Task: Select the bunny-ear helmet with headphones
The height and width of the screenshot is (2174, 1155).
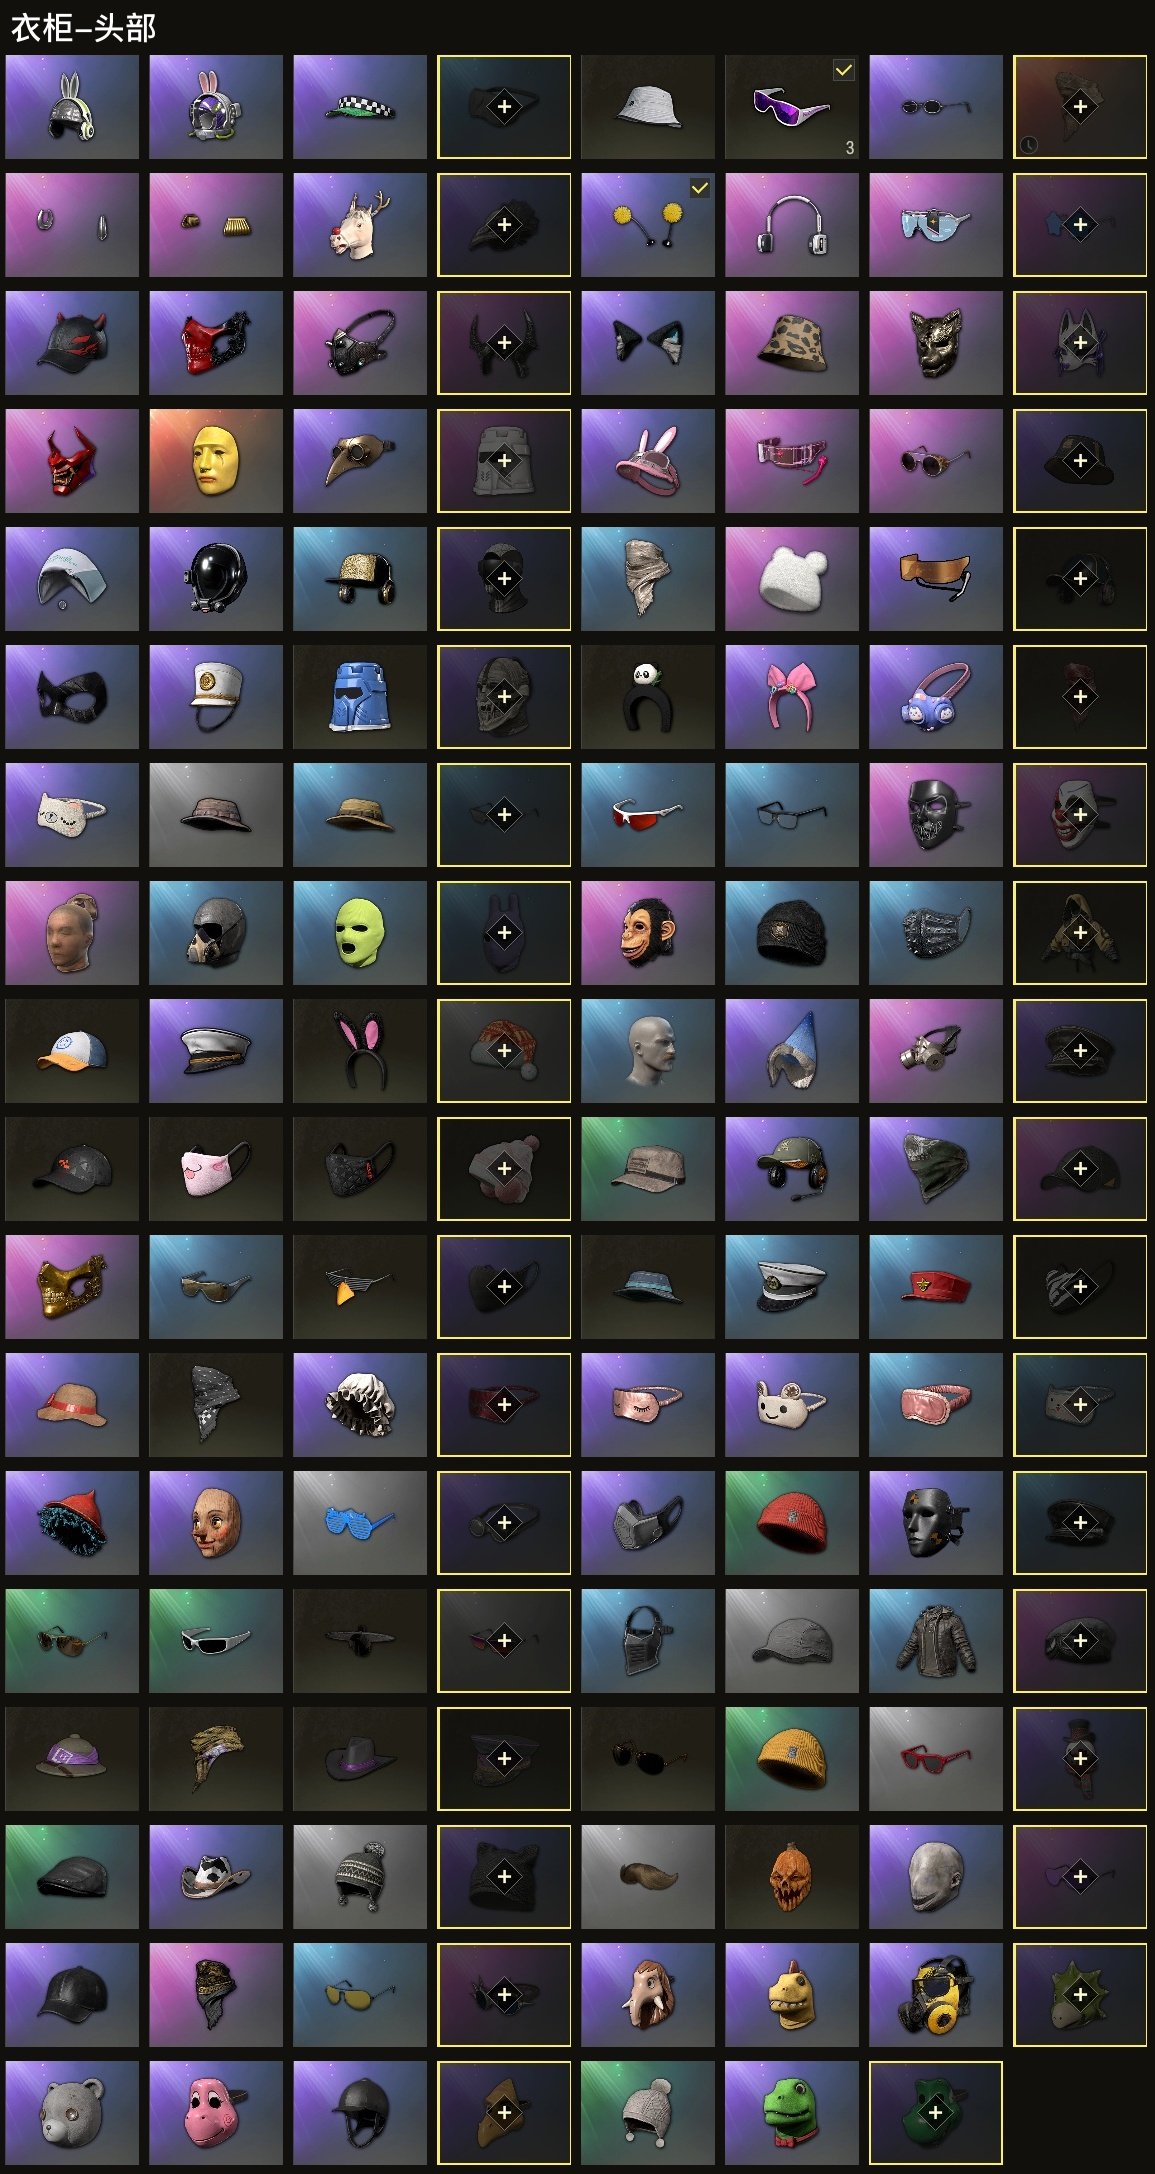Action: coord(72,107)
